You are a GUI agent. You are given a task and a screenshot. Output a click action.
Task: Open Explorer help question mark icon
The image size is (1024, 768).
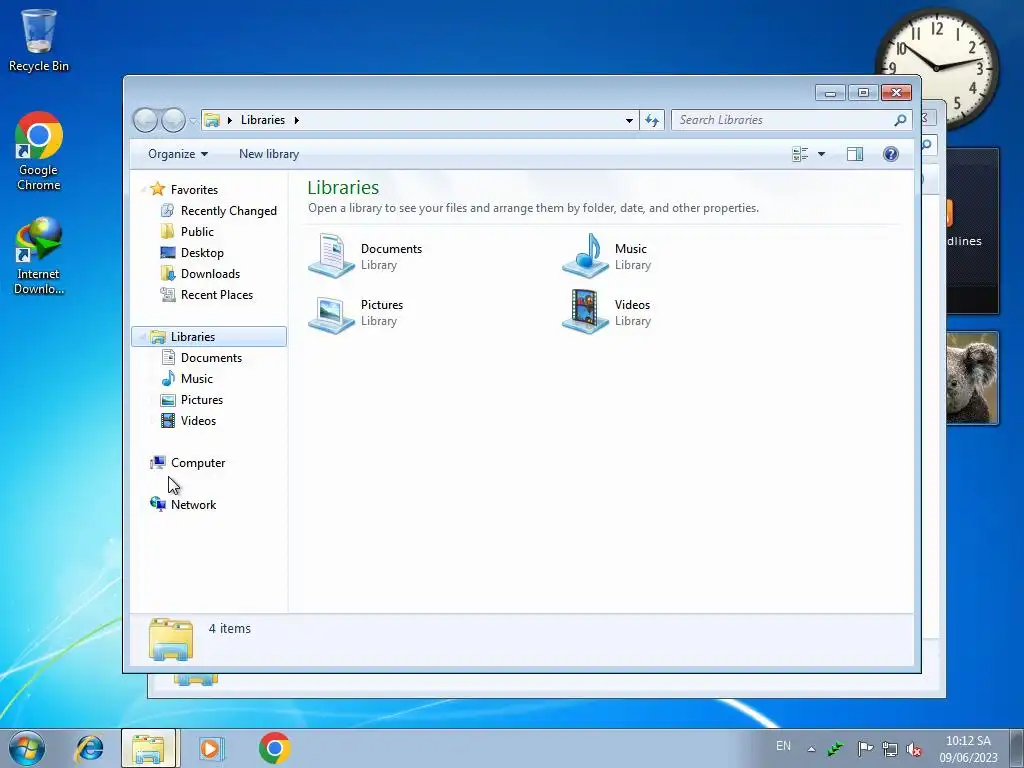coord(891,154)
